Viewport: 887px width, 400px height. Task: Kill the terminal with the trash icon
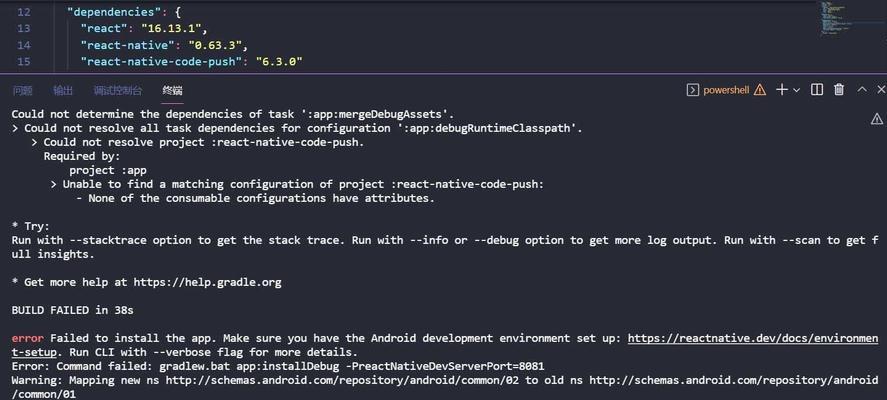click(839, 90)
